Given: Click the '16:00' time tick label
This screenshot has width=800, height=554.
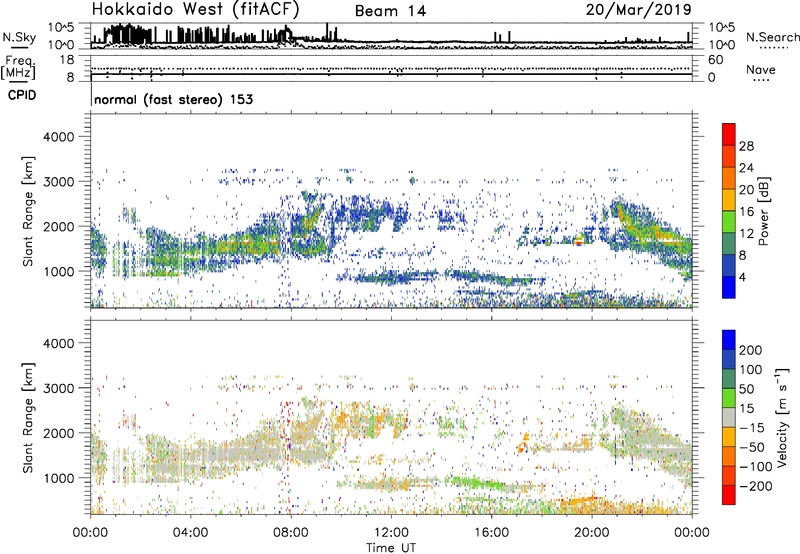Looking at the screenshot, I should click(x=491, y=533).
